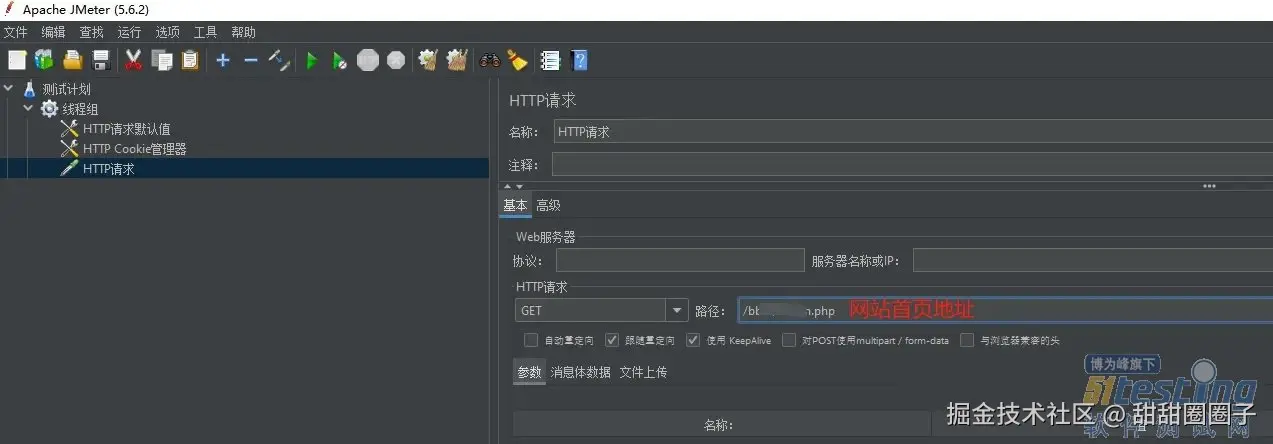
Task: Select the HTTP请求 sampler in tree
Action: 108,169
